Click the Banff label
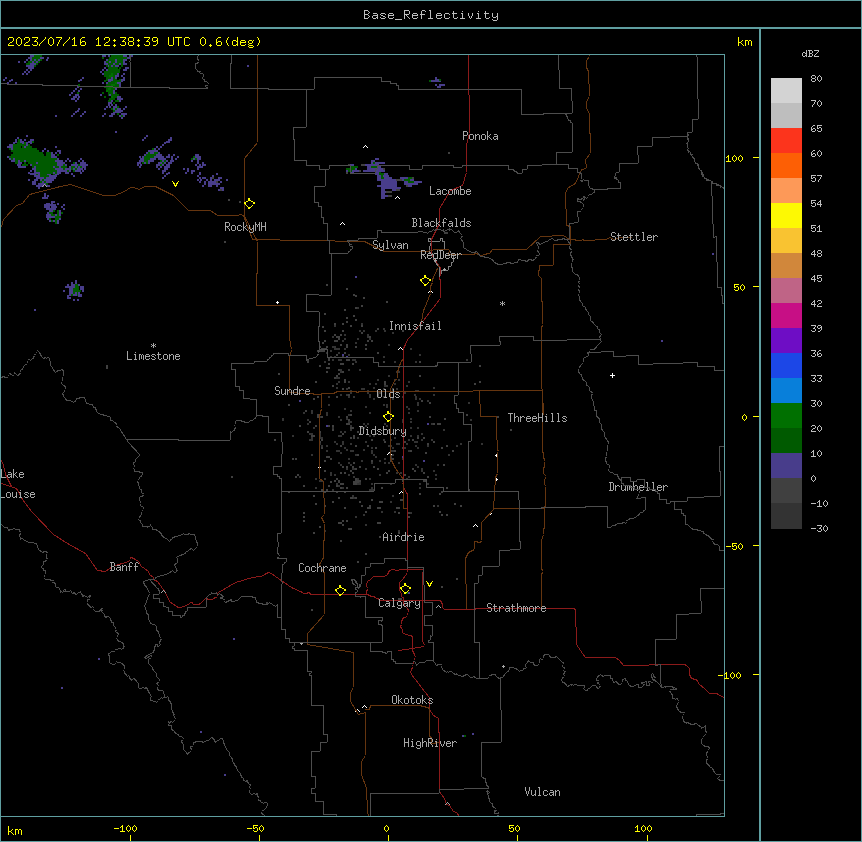 (x=124, y=567)
